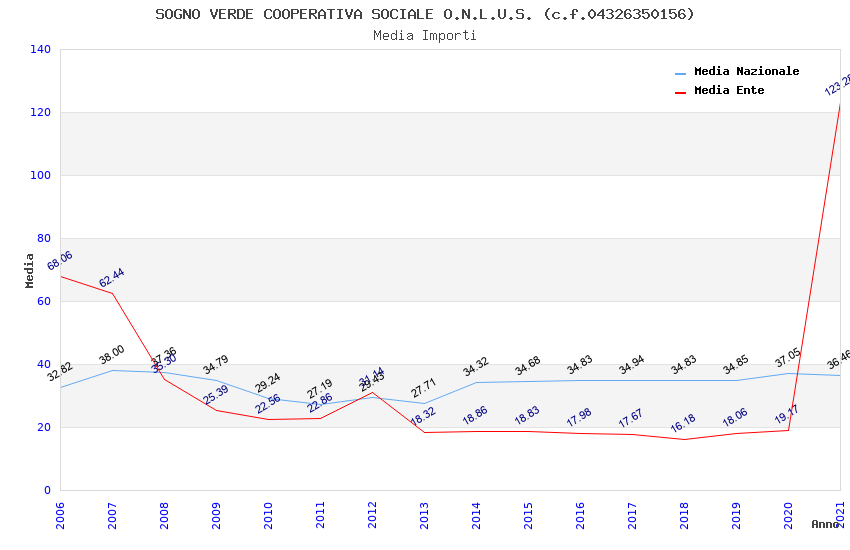
Task: Click the 2015 x-axis year label
Action: (x=528, y=515)
